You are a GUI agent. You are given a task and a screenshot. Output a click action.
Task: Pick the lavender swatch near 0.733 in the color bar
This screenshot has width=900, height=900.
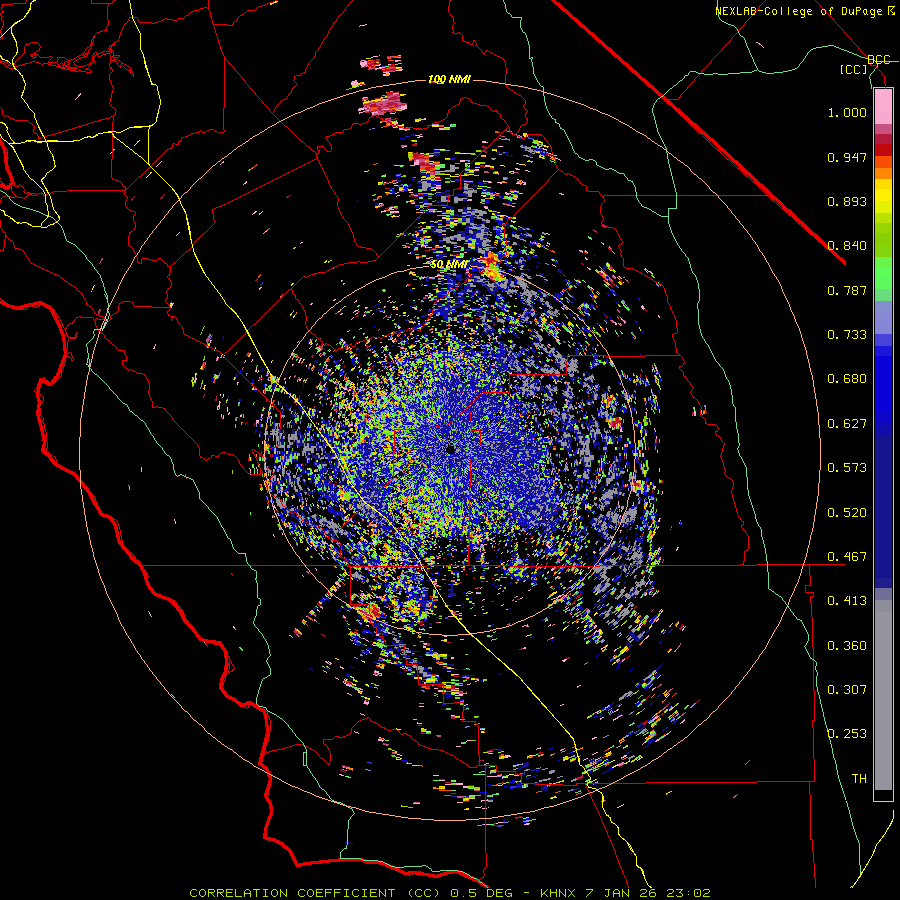(x=883, y=318)
